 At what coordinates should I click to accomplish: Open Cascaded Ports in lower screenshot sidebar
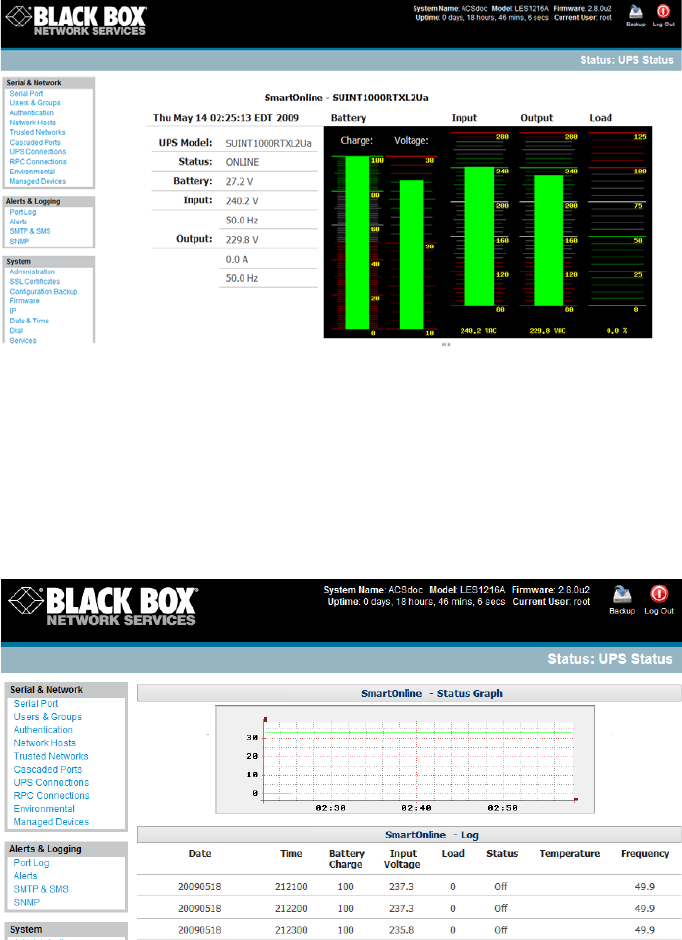pyautogui.click(x=48, y=770)
